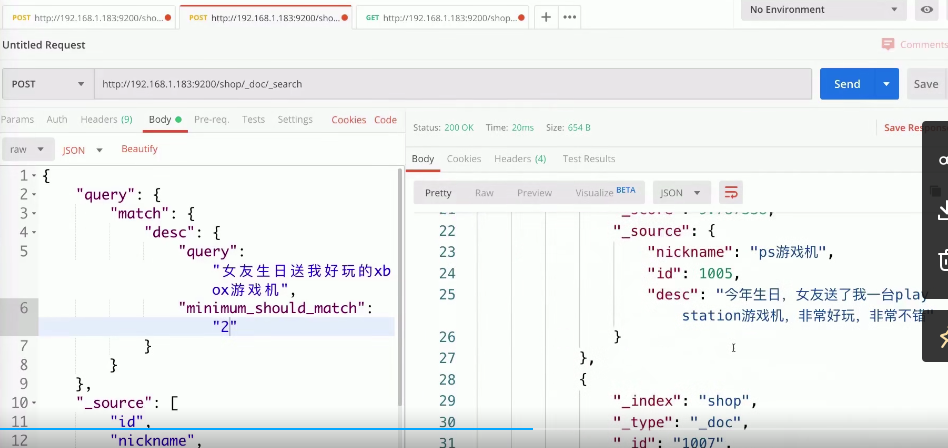Image resolution: width=948 pixels, height=448 pixels.
Task: Open the Auth tab
Action: [x=57, y=120]
